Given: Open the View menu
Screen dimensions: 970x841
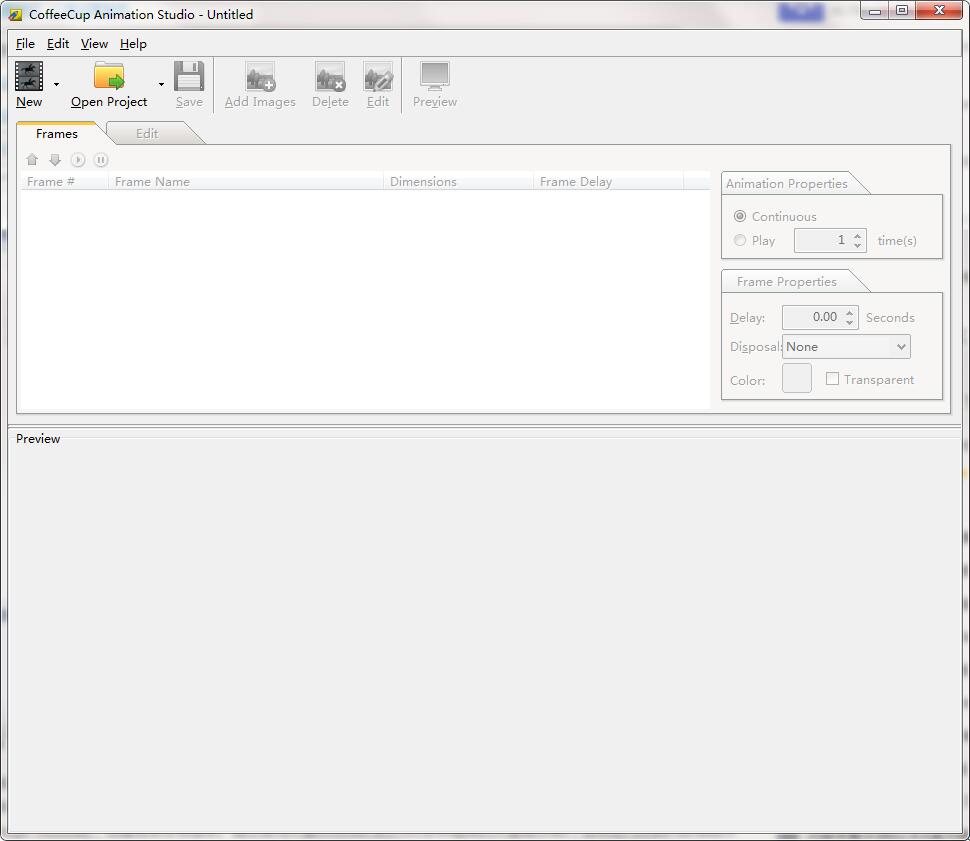Looking at the screenshot, I should [x=94, y=43].
